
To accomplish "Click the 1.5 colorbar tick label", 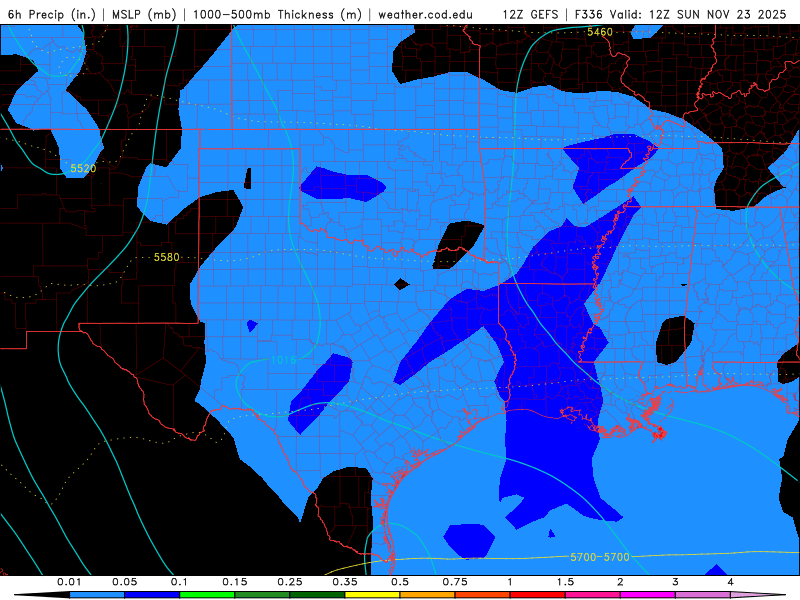I will click(565, 582).
